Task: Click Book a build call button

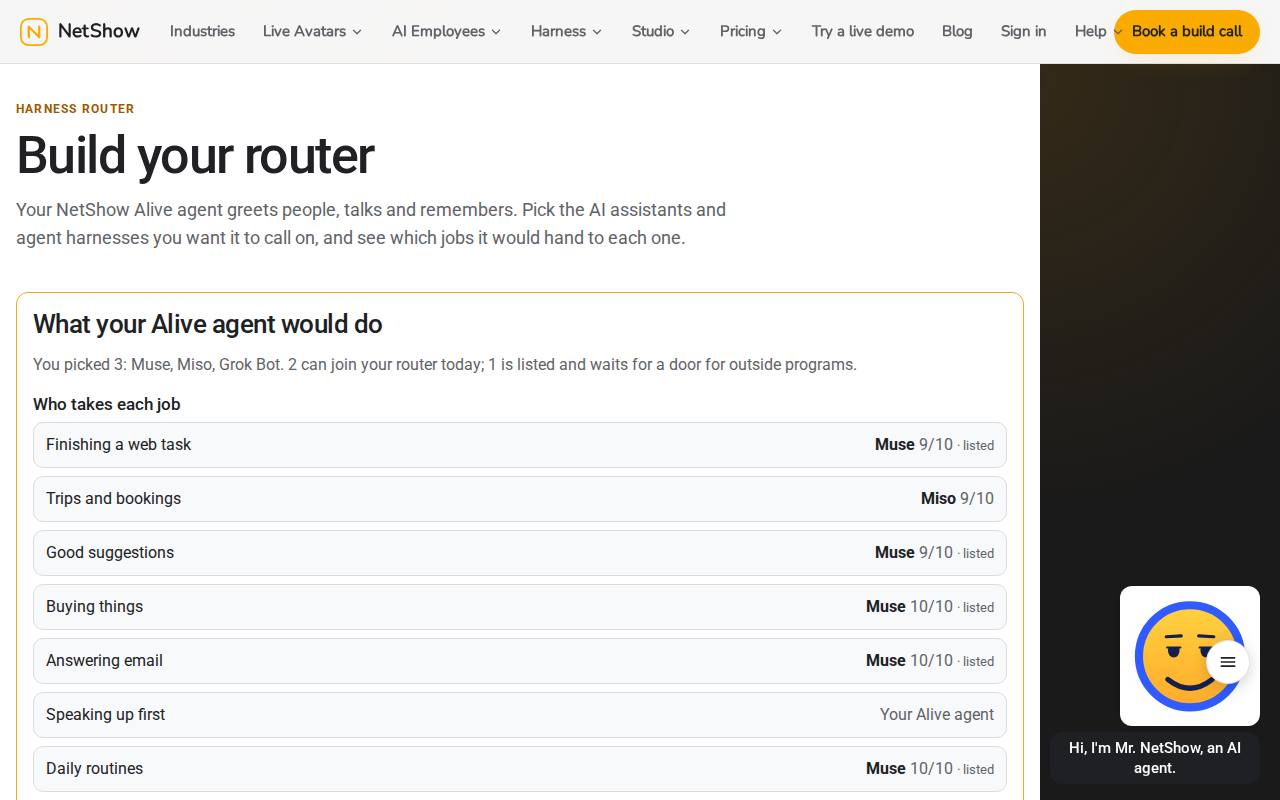Action: pos(1187,32)
